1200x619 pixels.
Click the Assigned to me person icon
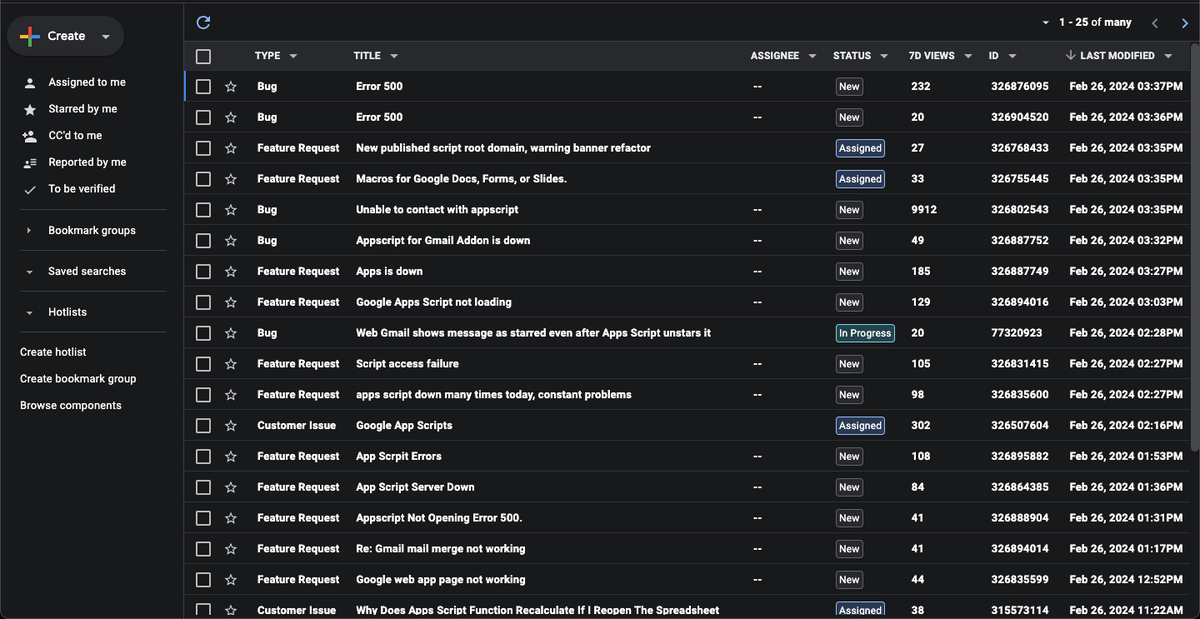tap(29, 82)
